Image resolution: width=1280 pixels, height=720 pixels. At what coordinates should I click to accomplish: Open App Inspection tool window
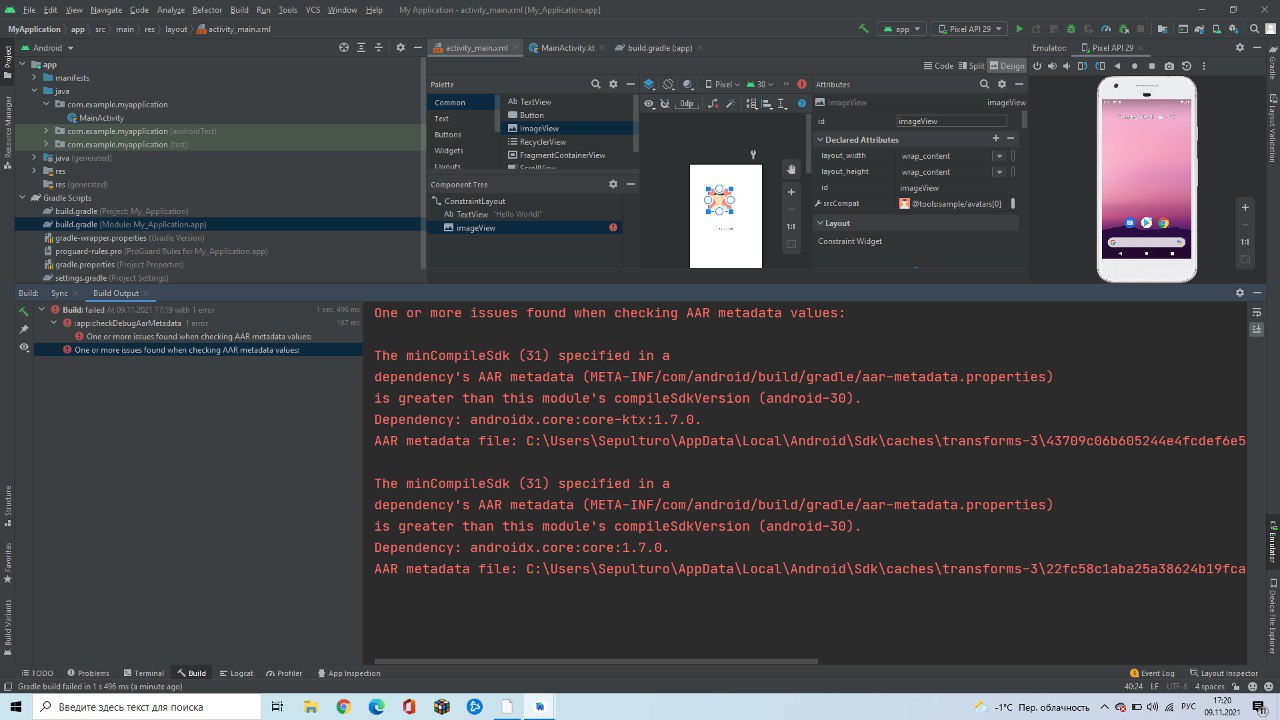349,673
